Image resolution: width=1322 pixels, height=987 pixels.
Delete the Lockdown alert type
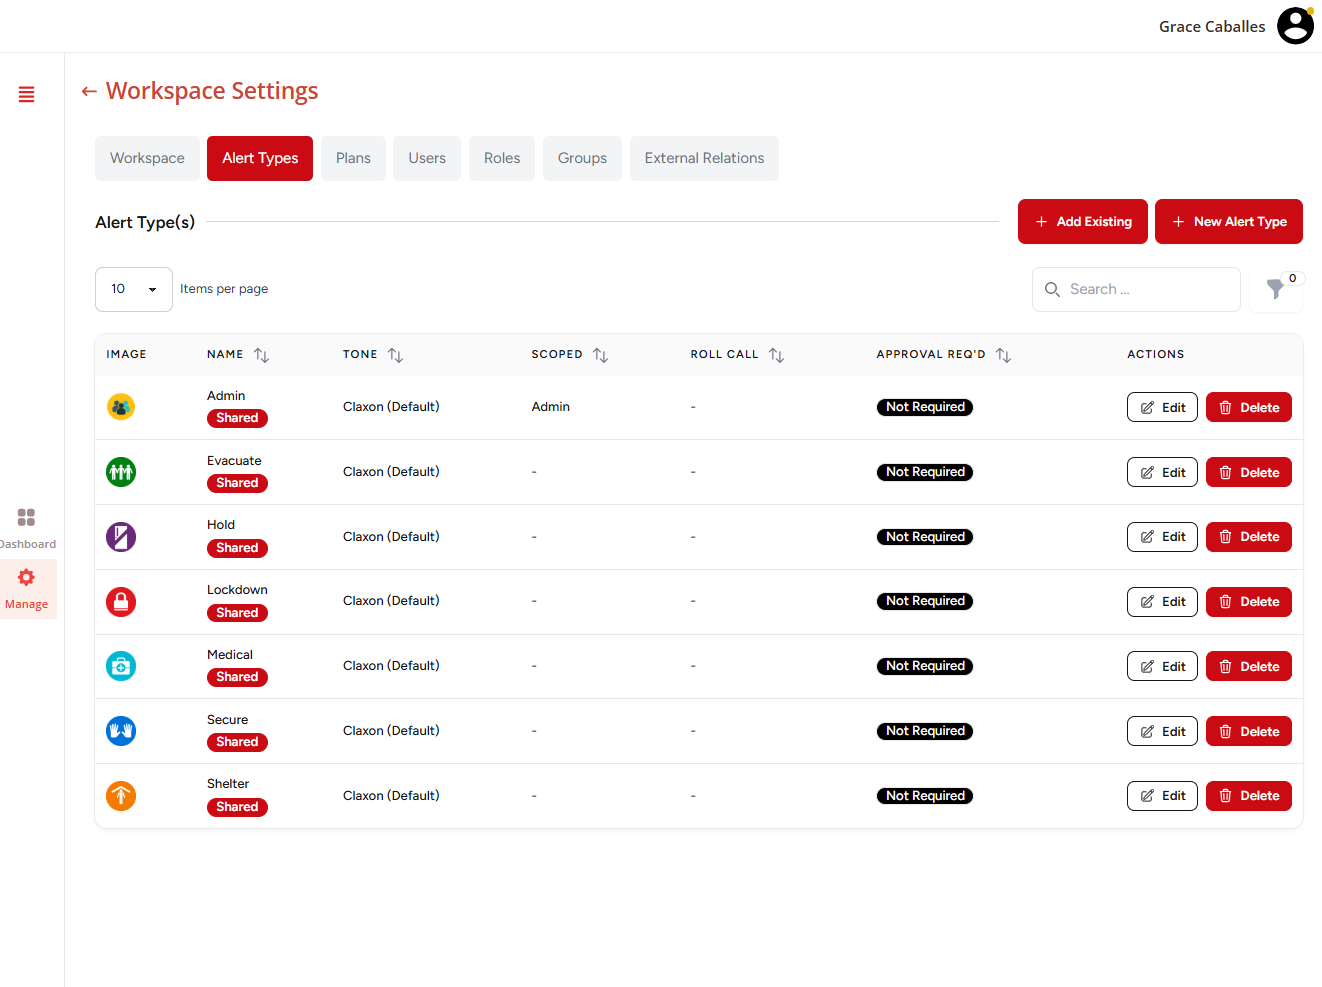coord(1249,602)
